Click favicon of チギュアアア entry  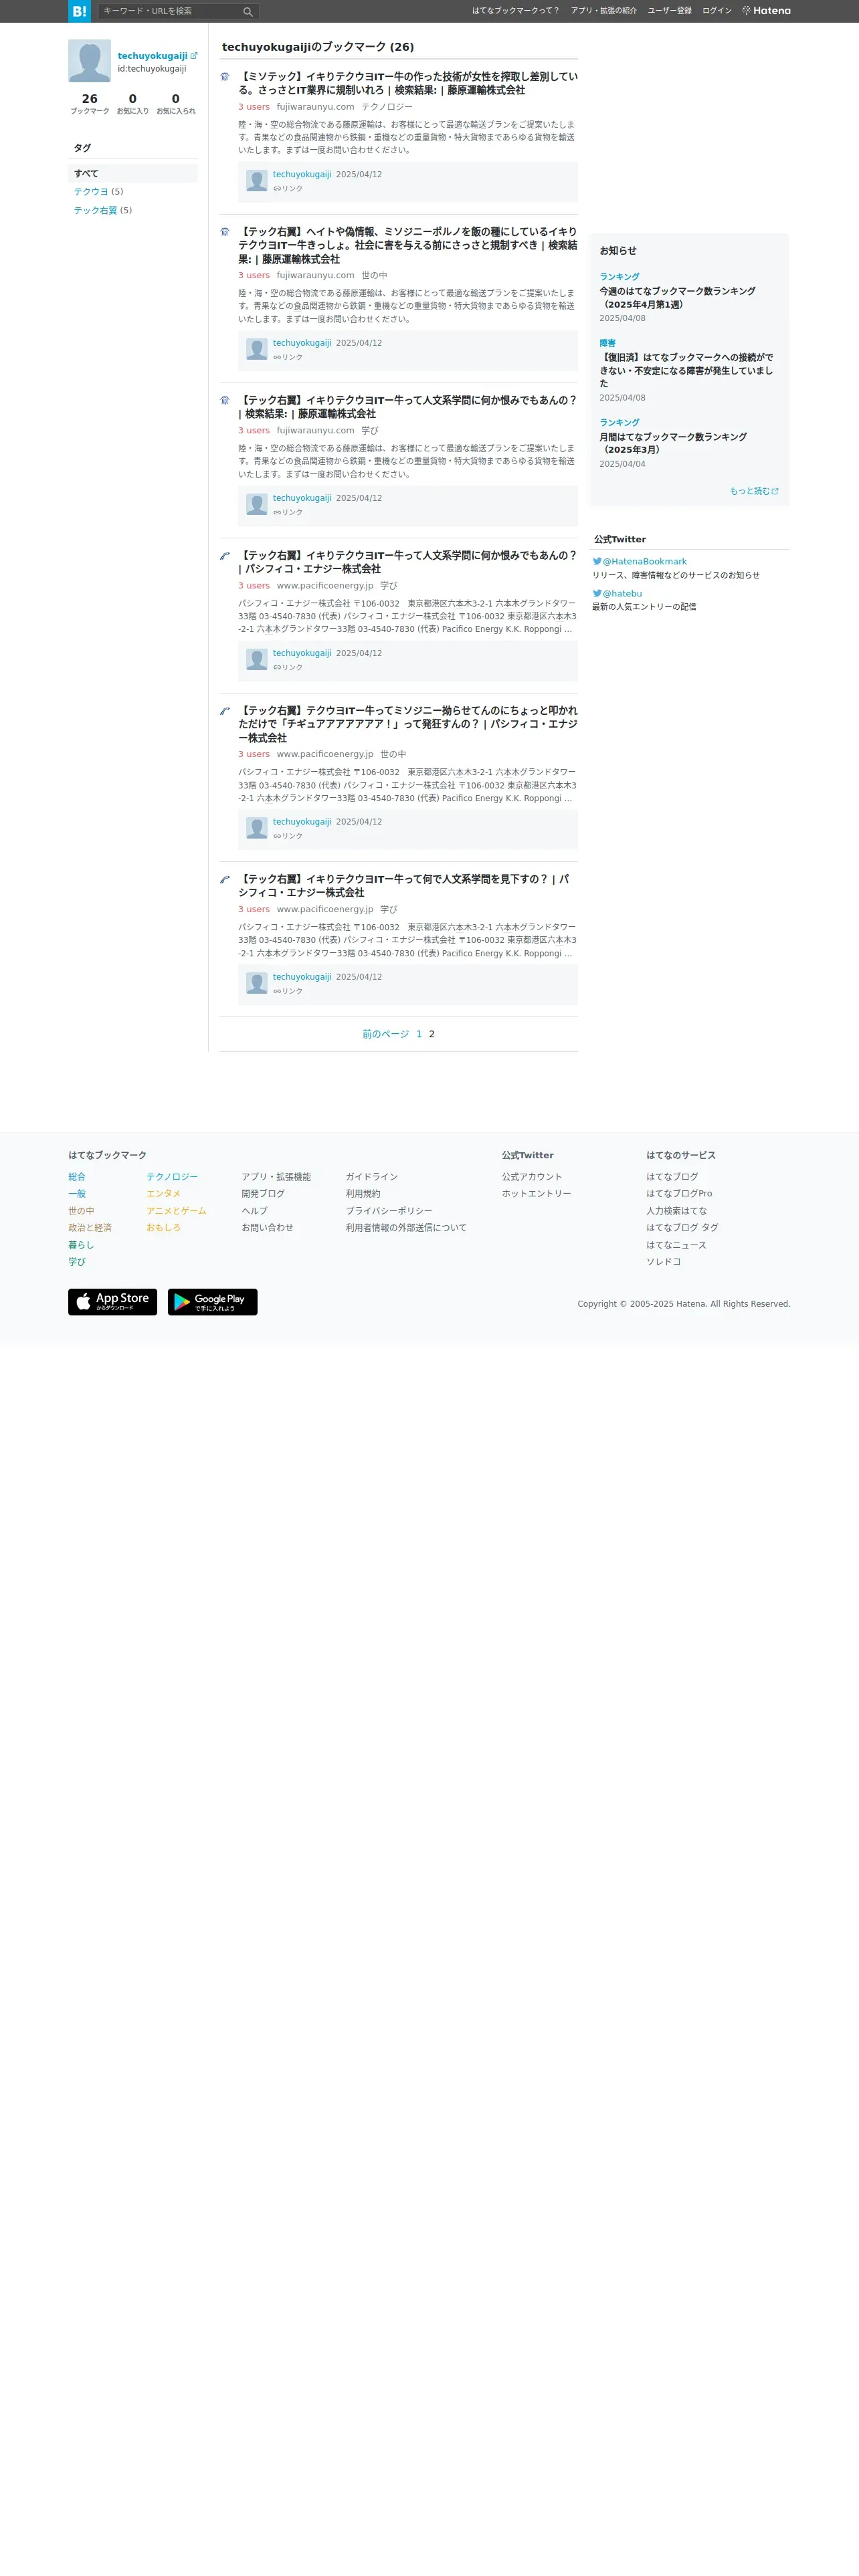pos(225,711)
